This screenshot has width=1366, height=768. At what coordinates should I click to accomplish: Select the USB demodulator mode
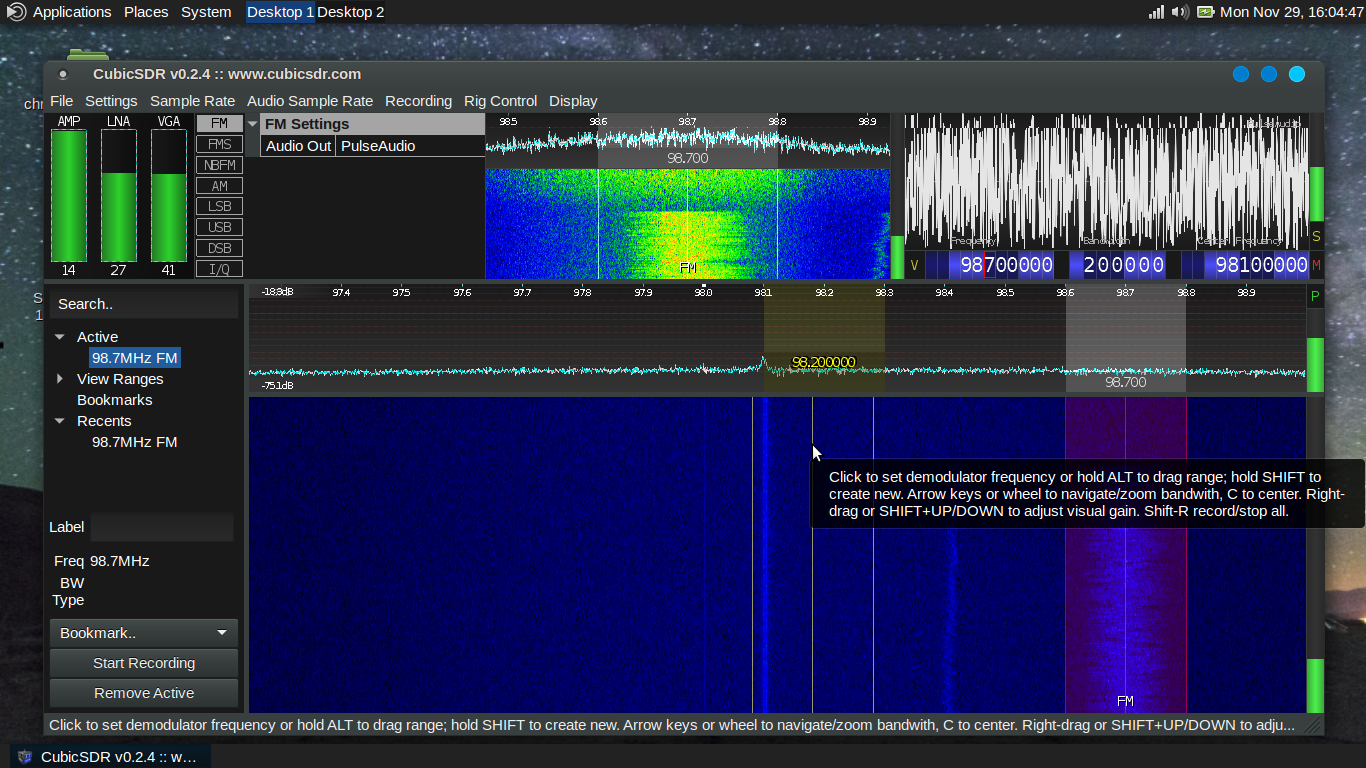(219, 227)
